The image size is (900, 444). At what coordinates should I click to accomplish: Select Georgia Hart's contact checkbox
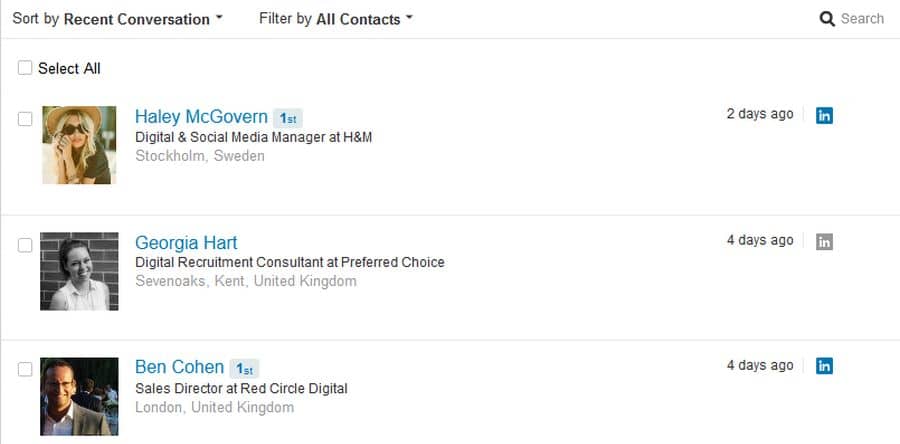(x=25, y=245)
